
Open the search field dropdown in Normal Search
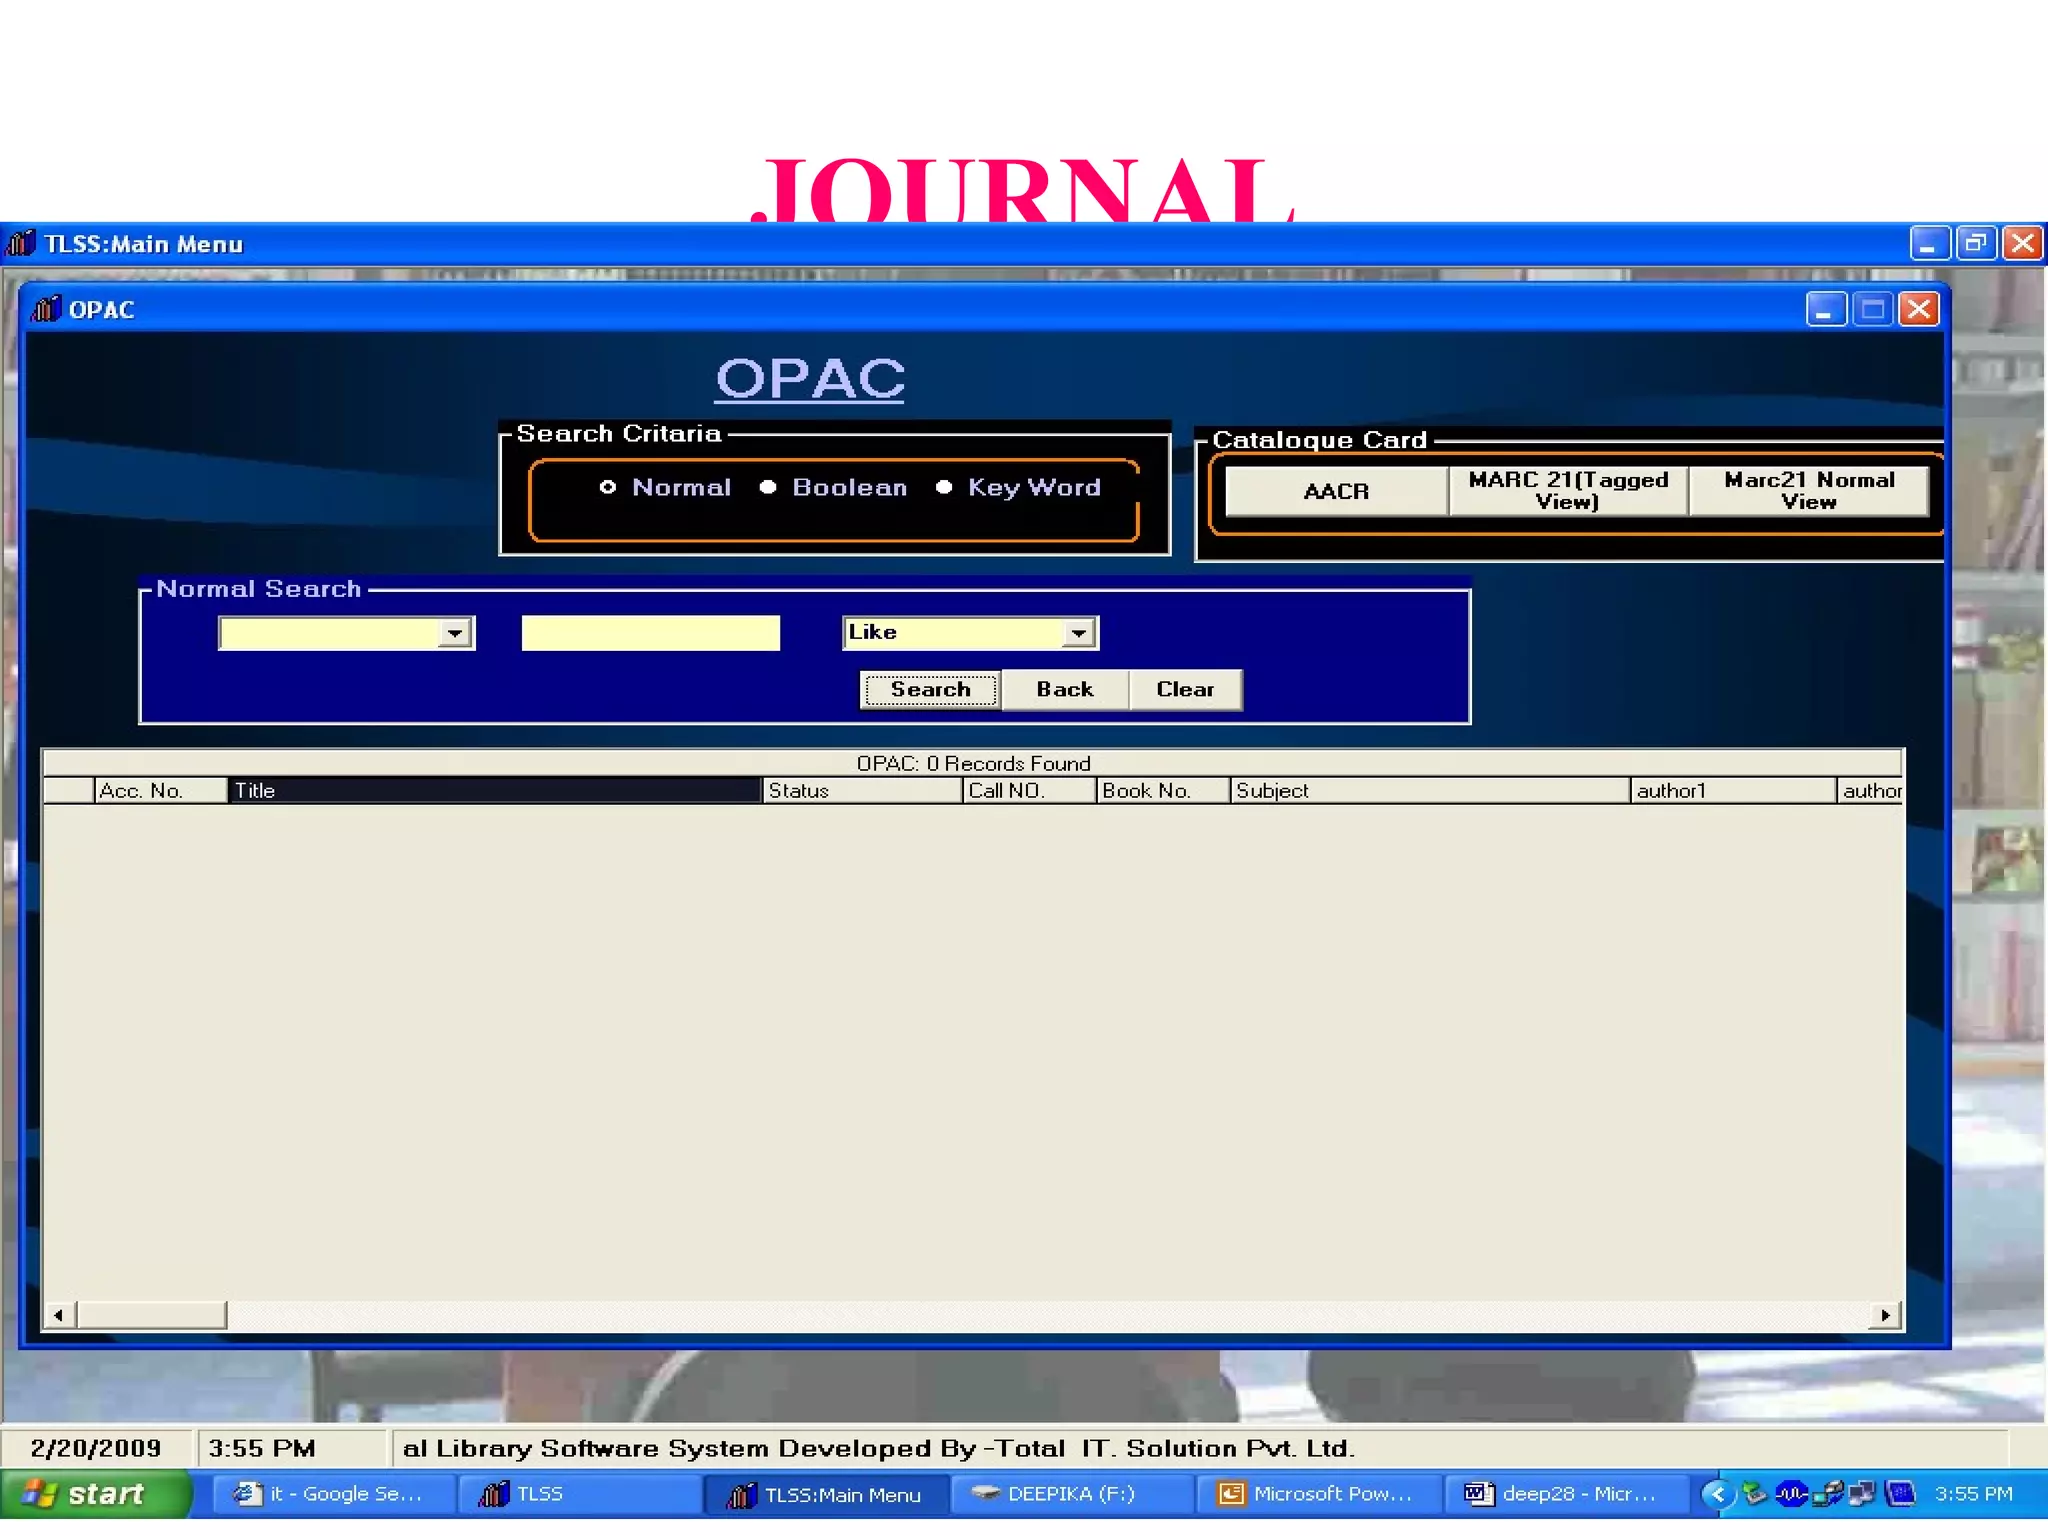[x=454, y=633]
